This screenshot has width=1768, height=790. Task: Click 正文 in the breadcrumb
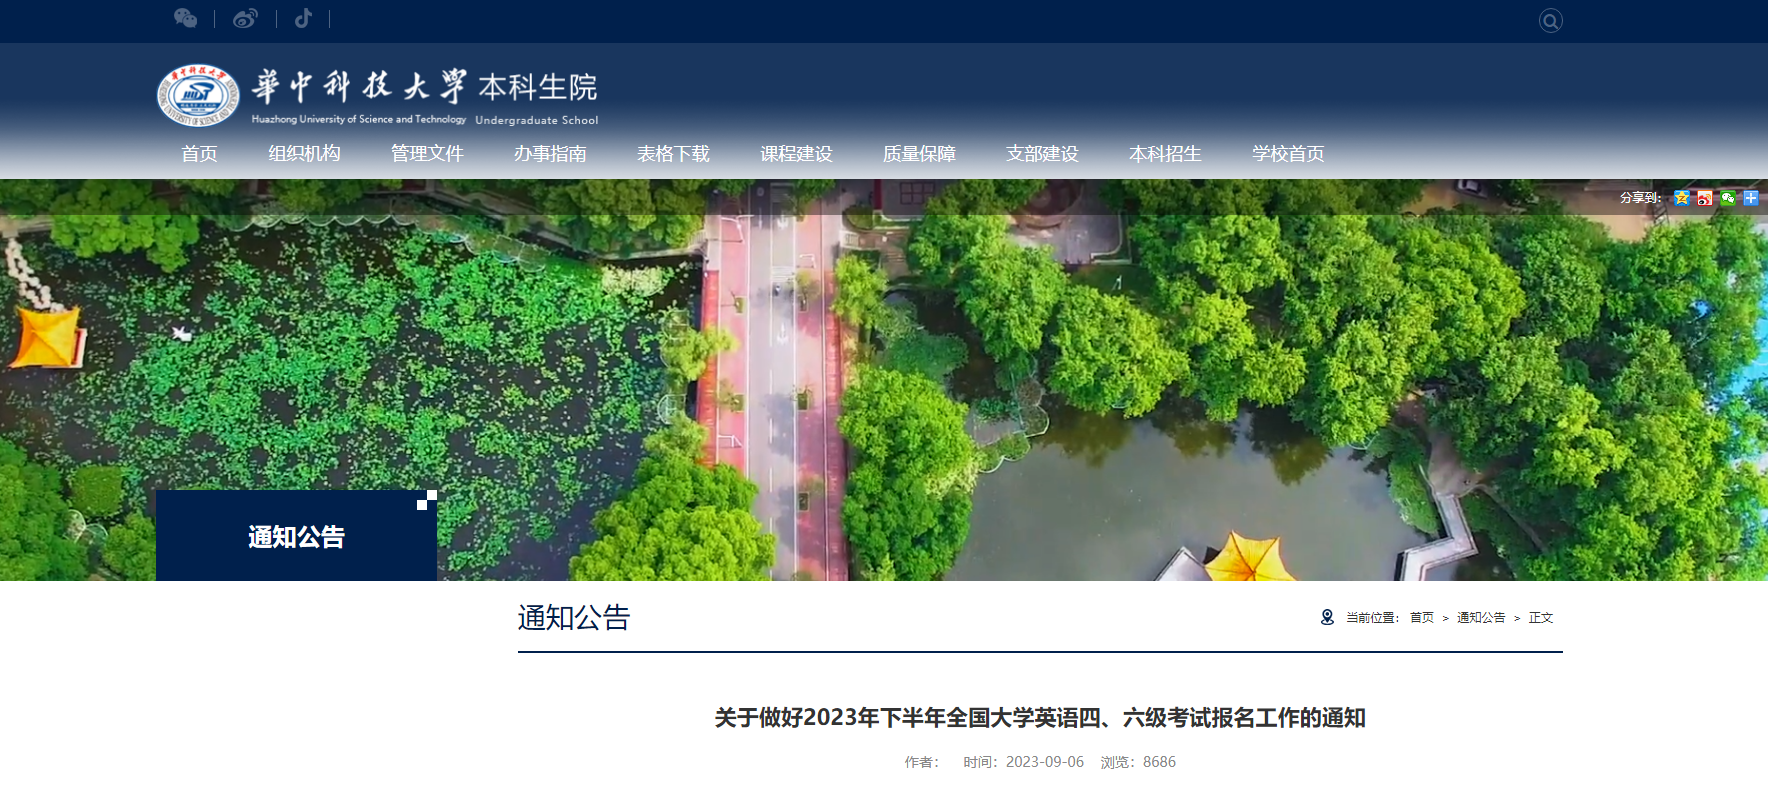point(1541,618)
